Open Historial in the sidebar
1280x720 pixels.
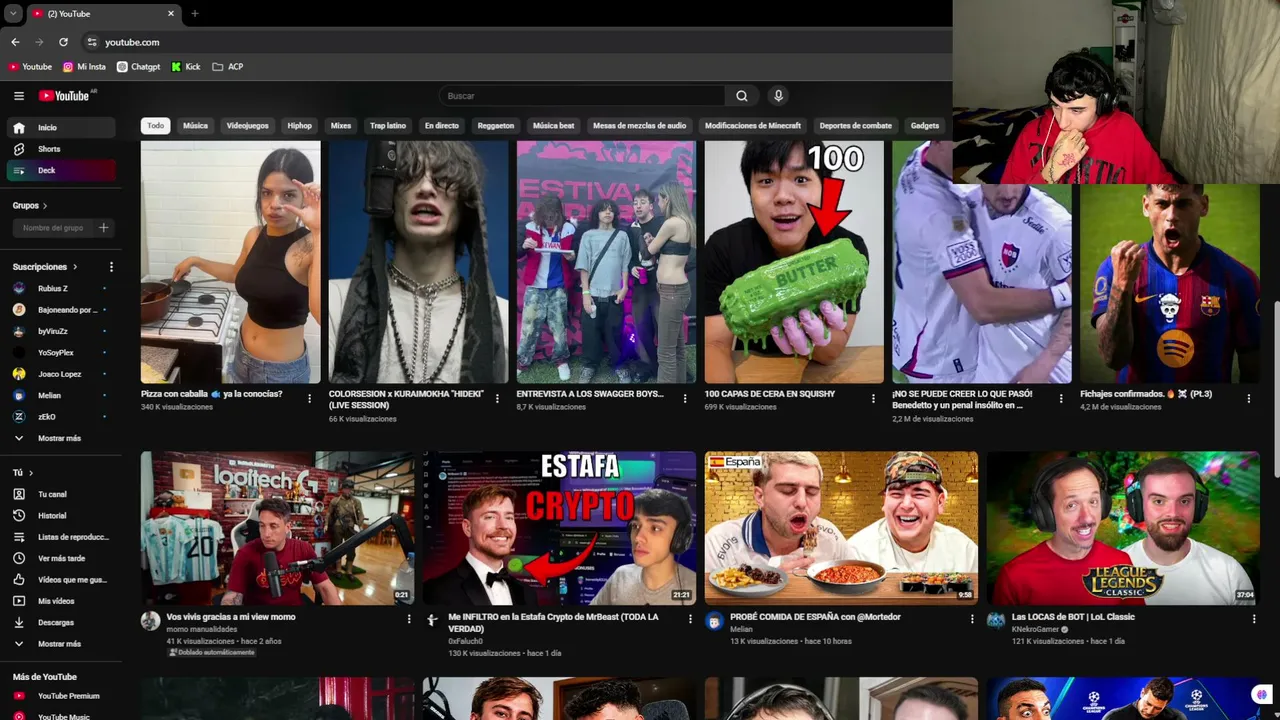click(x=61, y=515)
